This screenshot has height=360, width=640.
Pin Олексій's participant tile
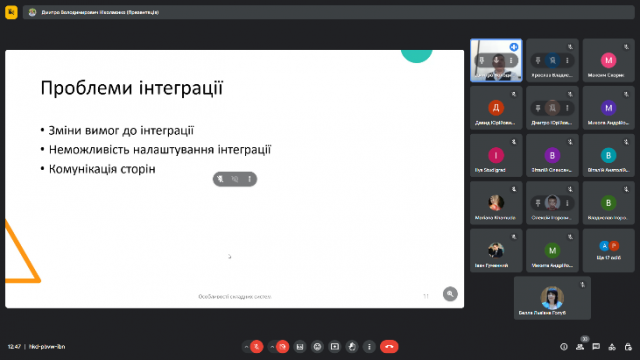pos(538,203)
